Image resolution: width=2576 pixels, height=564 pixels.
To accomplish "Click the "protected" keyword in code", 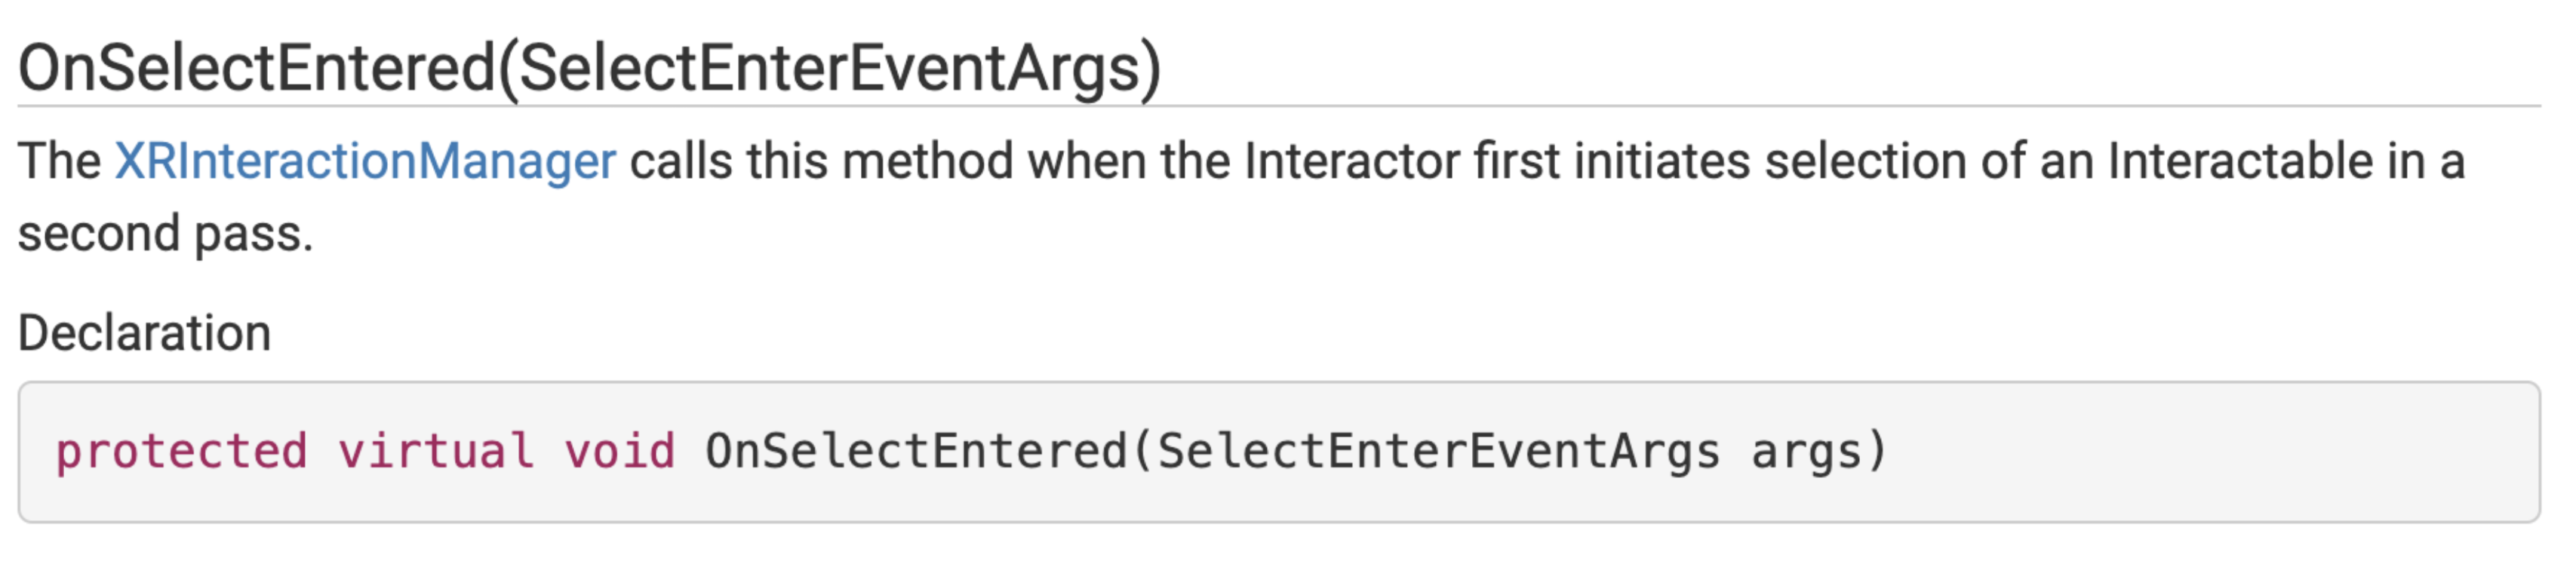I will click(181, 451).
